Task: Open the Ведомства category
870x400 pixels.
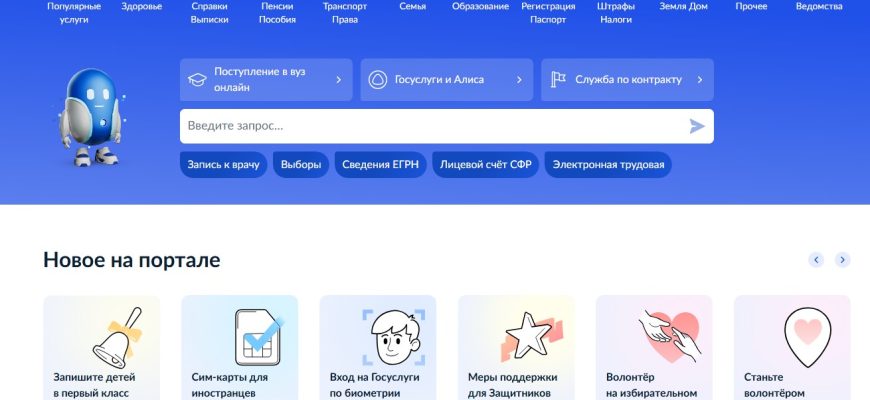Action: [x=819, y=7]
